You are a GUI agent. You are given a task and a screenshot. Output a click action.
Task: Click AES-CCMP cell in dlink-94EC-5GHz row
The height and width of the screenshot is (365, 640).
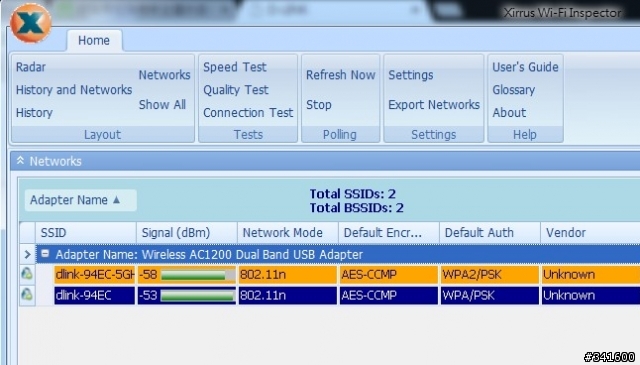[389, 274]
